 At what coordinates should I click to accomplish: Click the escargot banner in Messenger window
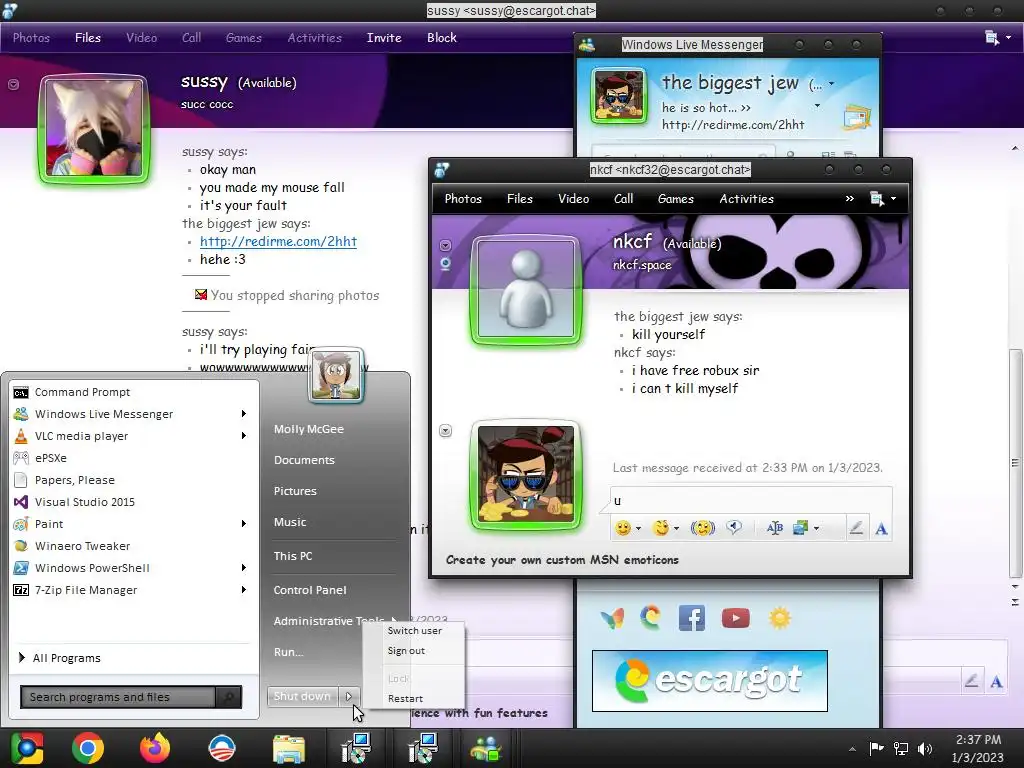tap(710, 680)
